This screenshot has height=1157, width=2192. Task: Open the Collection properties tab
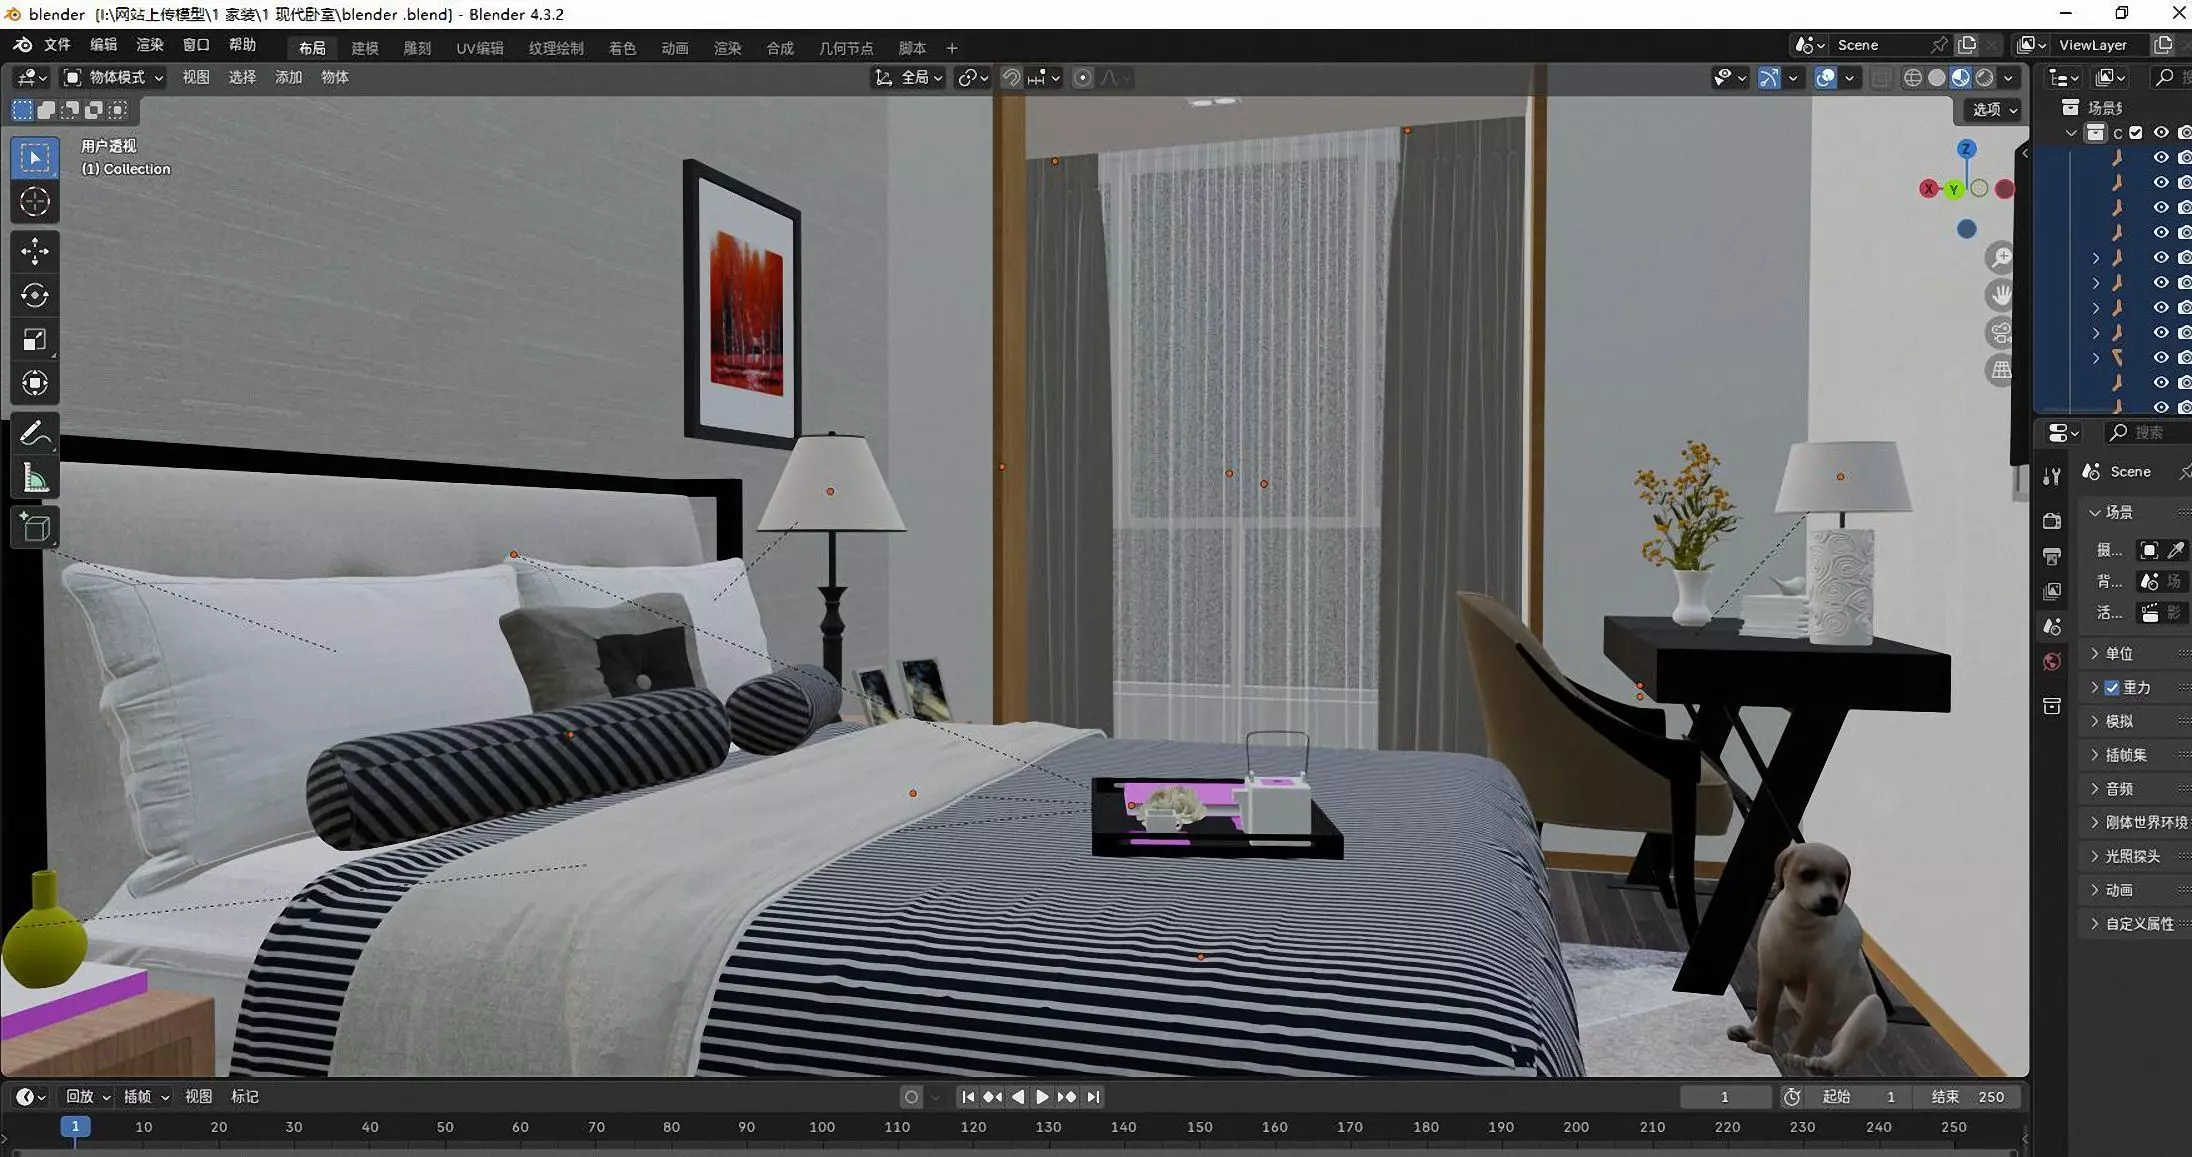2052,706
